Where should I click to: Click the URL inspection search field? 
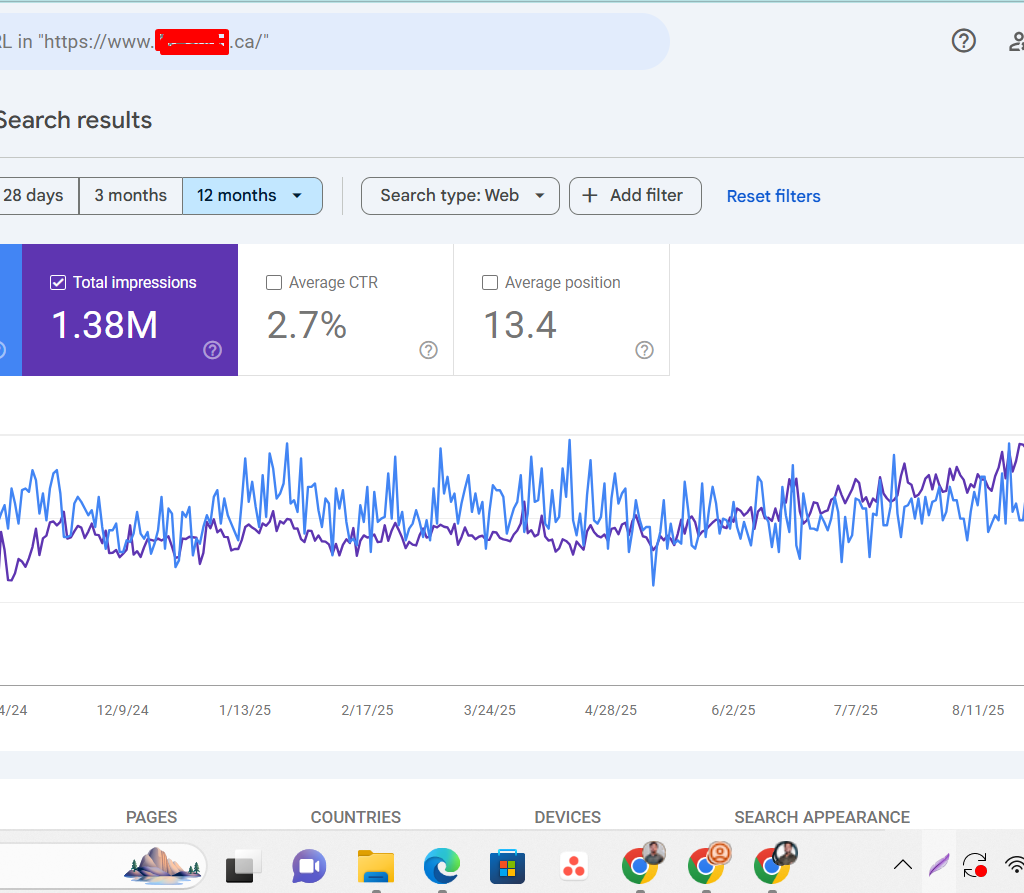330,42
